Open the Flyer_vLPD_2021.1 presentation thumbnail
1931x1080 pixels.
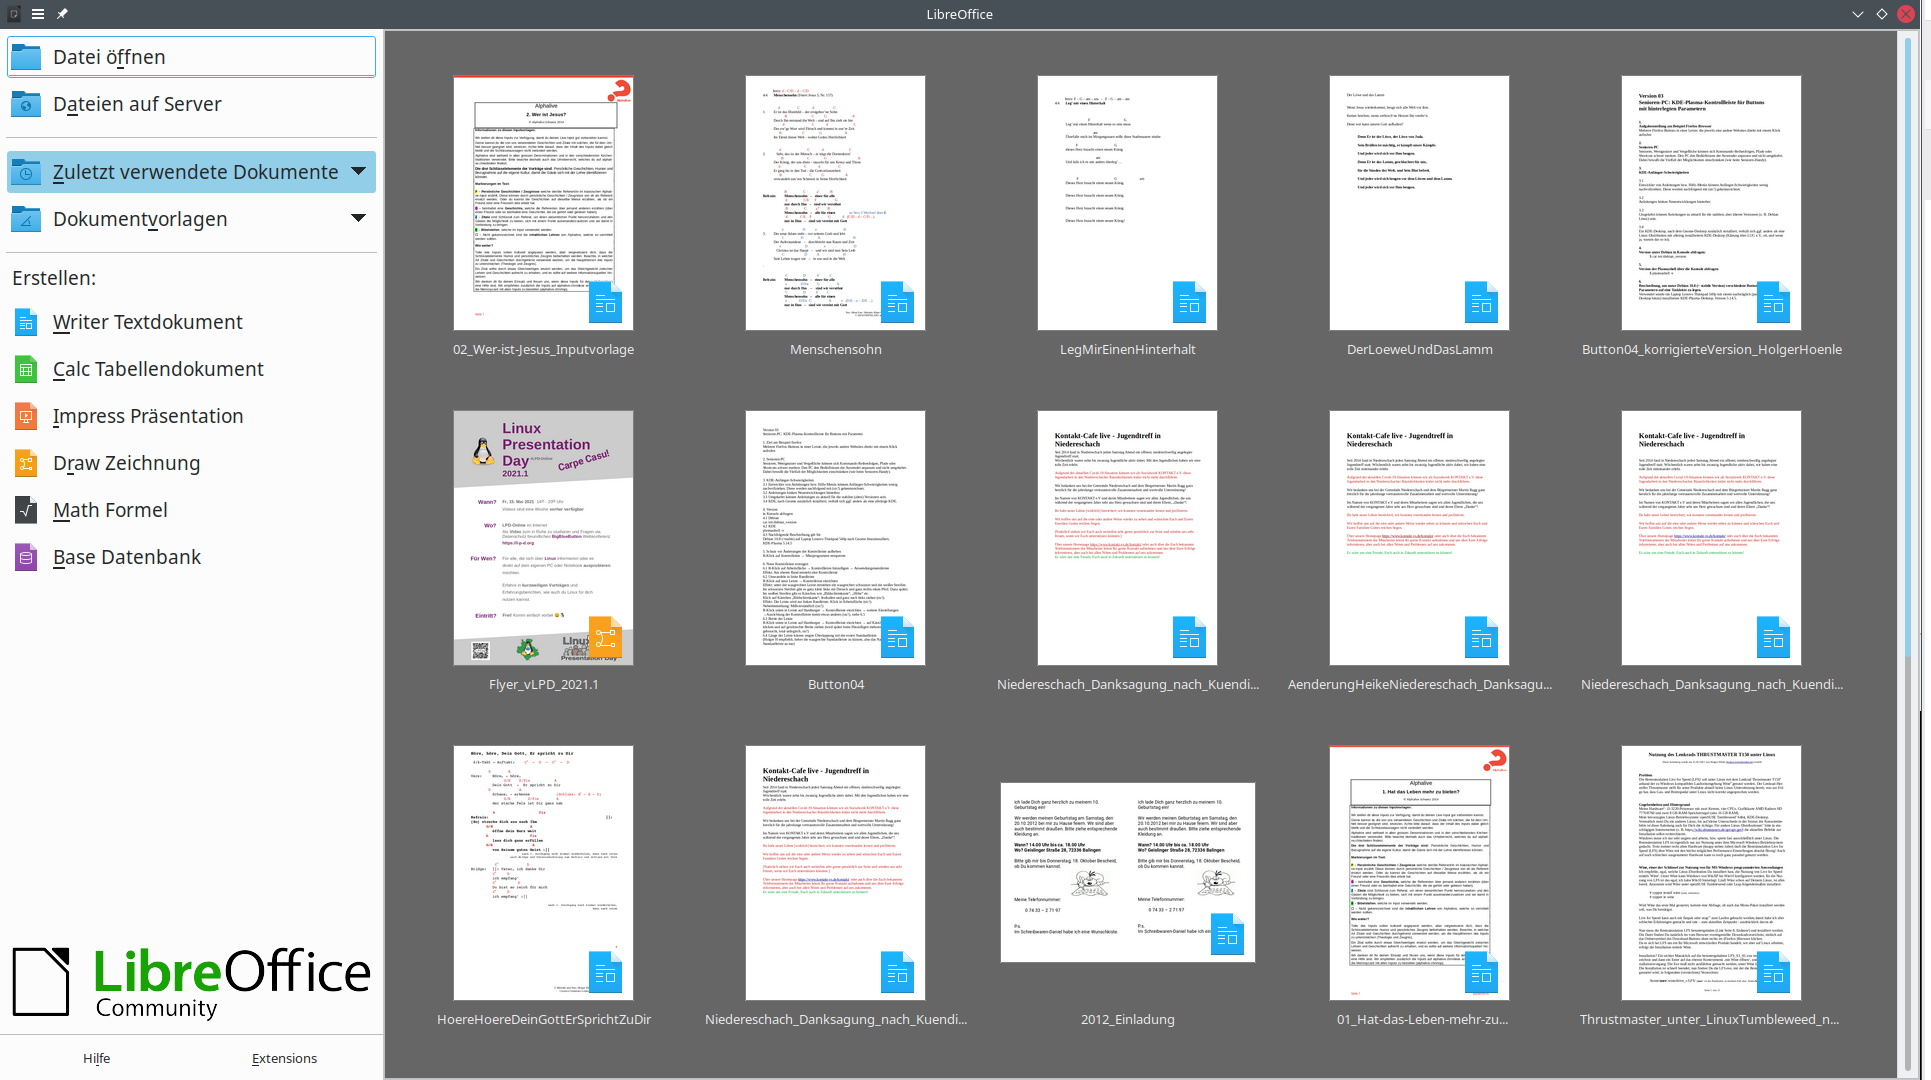[543, 538]
